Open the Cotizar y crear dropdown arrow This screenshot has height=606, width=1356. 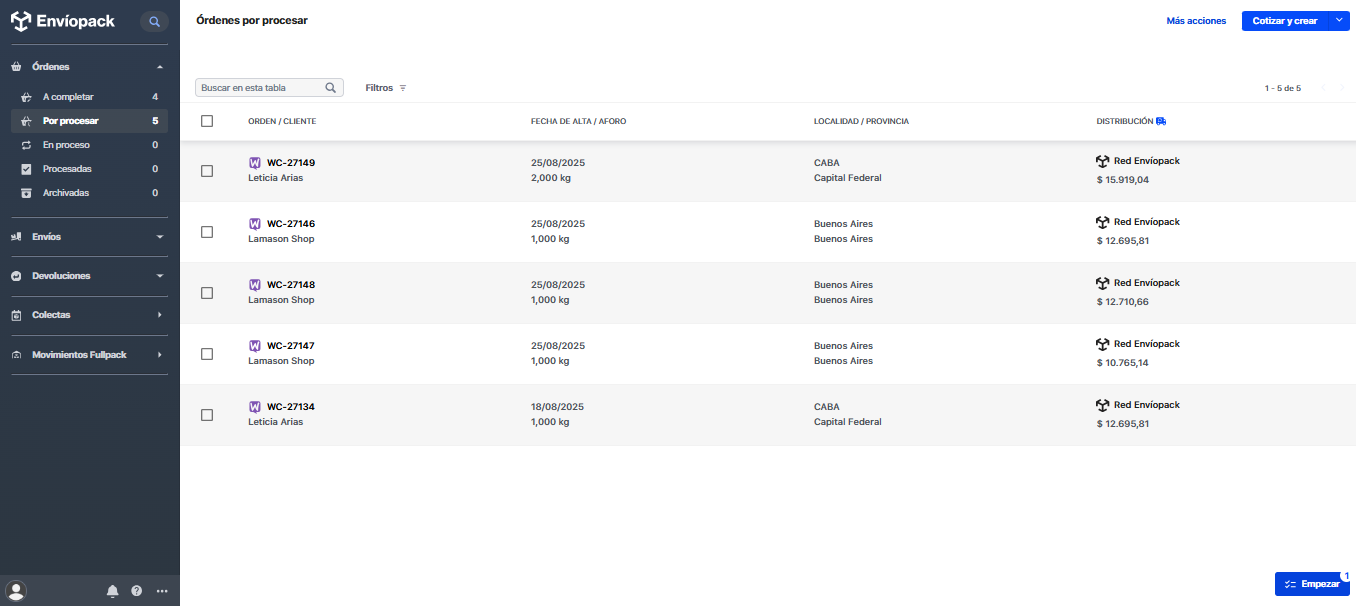click(1339, 21)
